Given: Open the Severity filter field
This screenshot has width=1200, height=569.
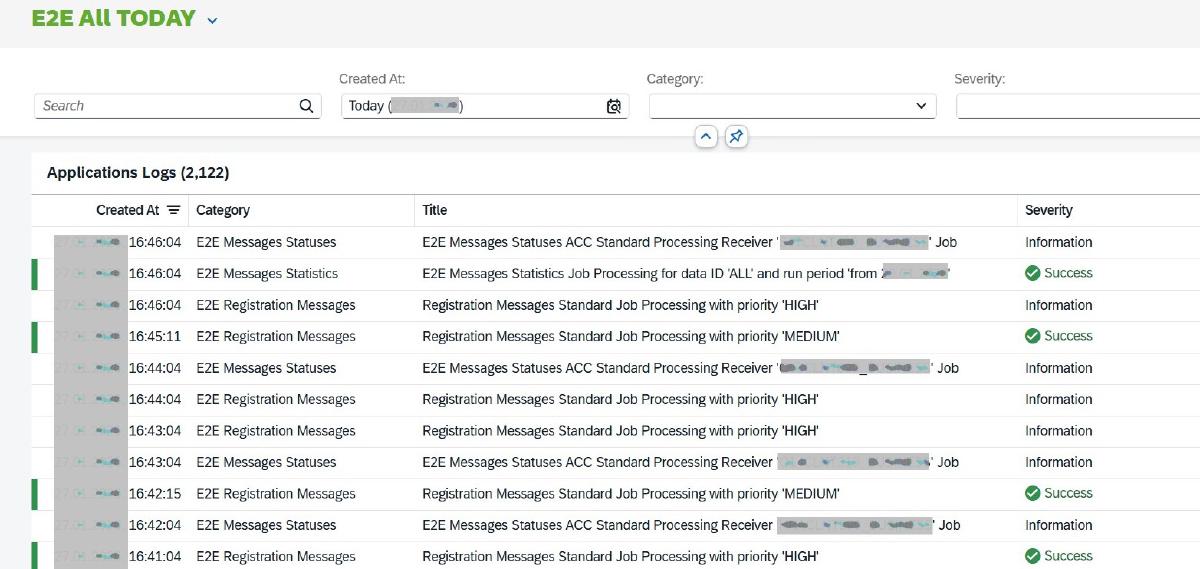Looking at the screenshot, I should 1076,106.
